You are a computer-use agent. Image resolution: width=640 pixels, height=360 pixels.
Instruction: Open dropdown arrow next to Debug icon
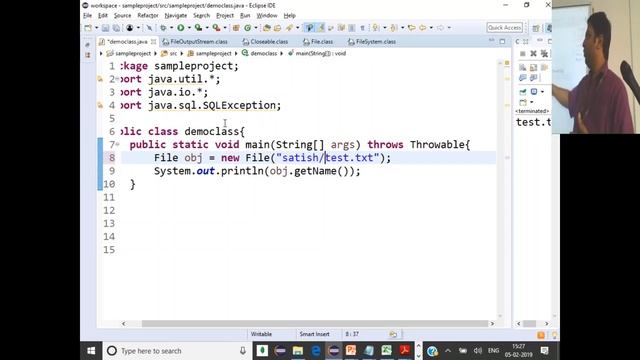point(171,28)
